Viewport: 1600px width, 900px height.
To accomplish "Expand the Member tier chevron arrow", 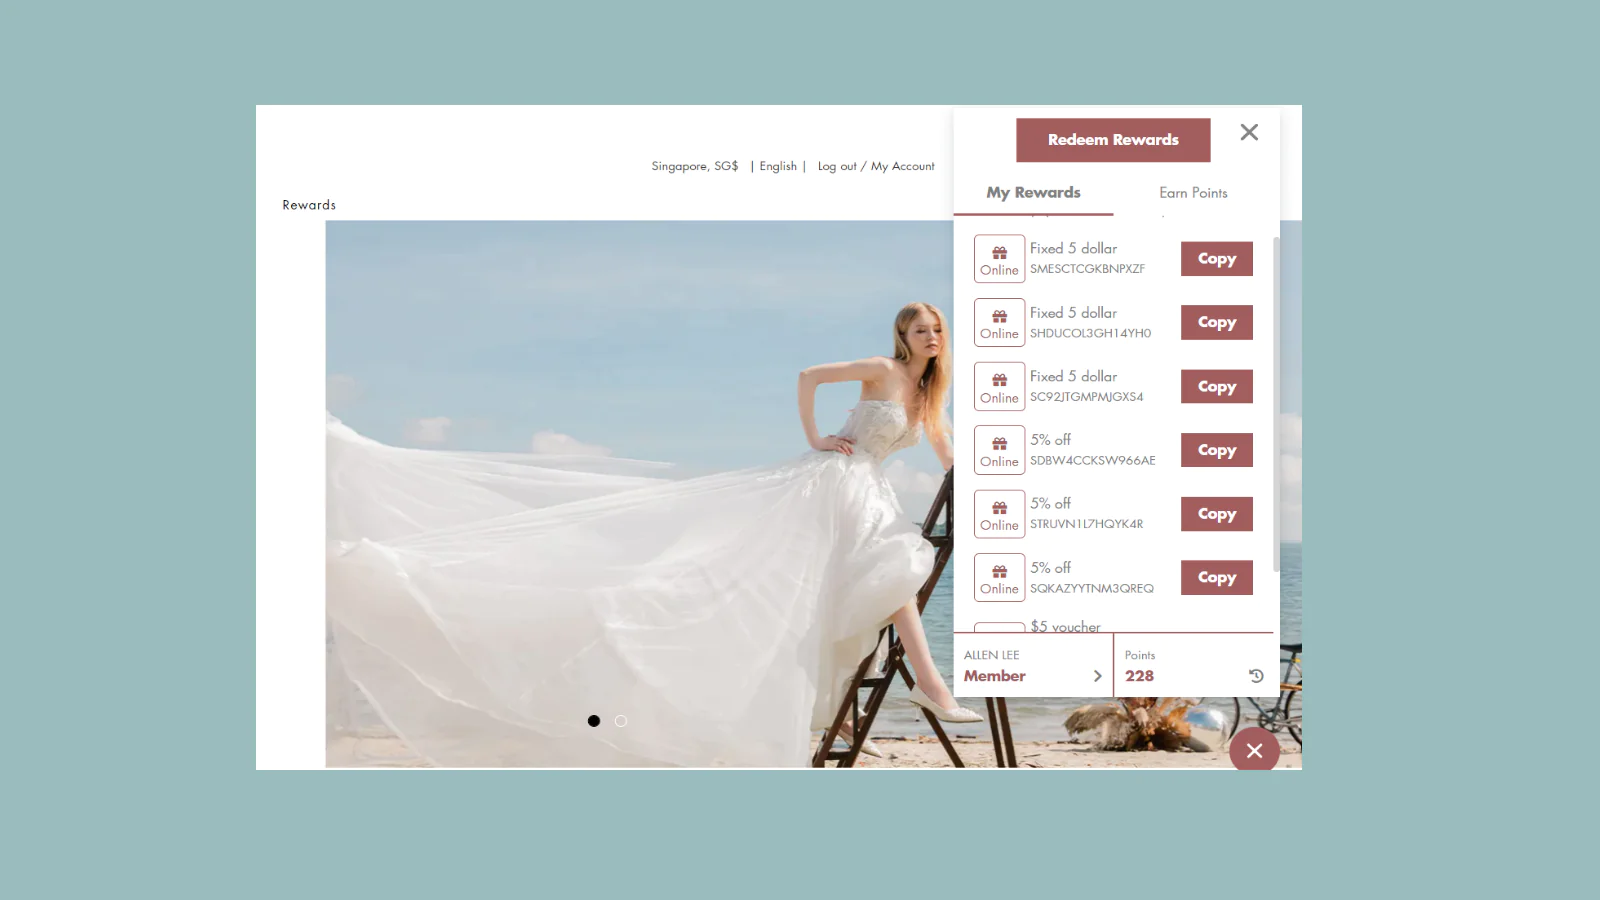I will [1097, 676].
